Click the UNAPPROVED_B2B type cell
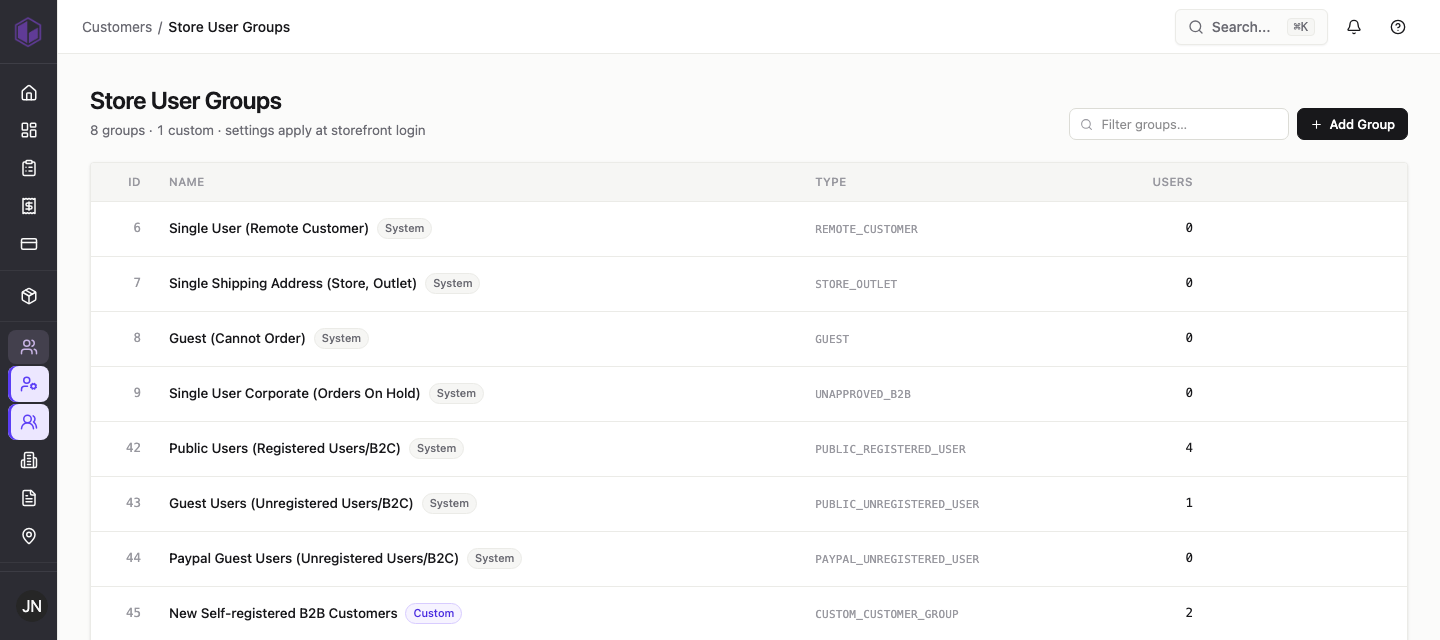Screen dimensions: 1440x640 [863, 394]
